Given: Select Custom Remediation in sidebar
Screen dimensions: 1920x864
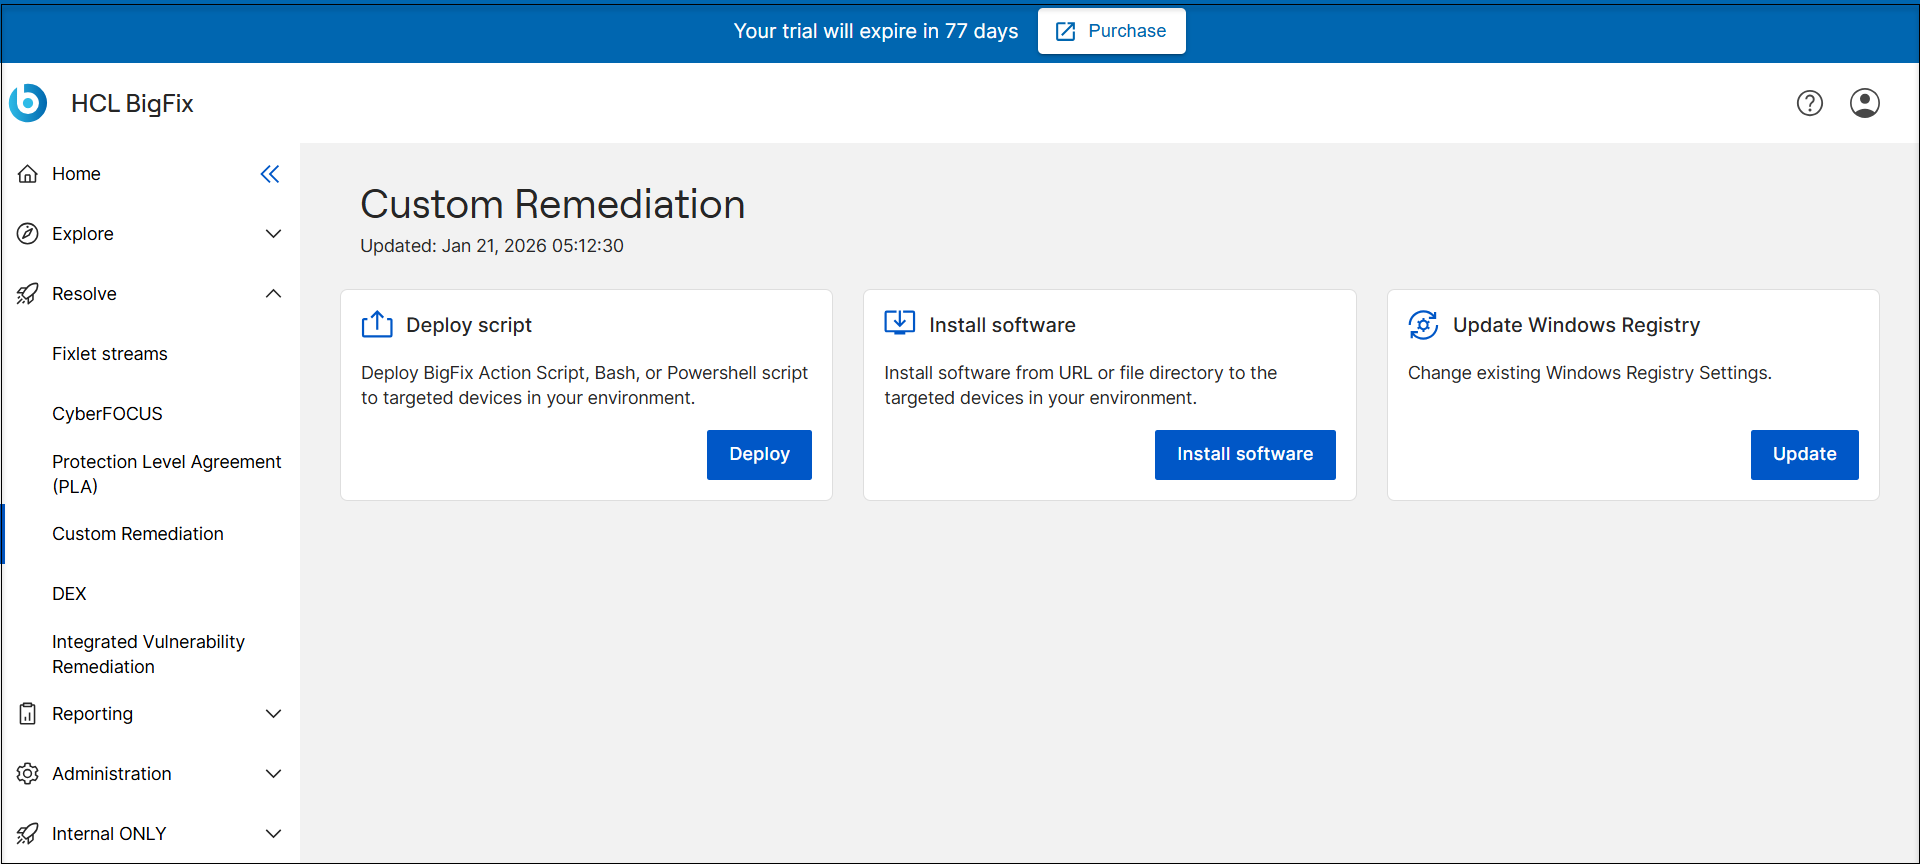Looking at the screenshot, I should [138, 534].
